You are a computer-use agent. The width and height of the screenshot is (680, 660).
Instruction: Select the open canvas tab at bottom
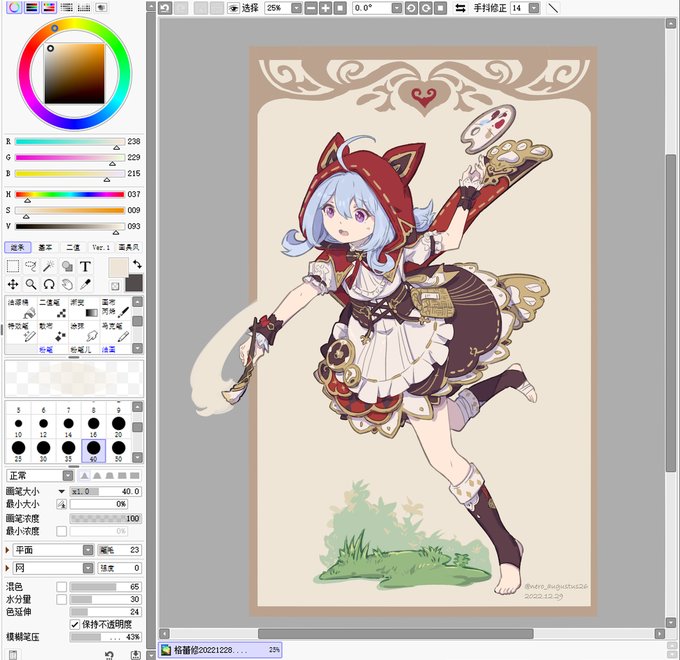pyautogui.click(x=220, y=650)
